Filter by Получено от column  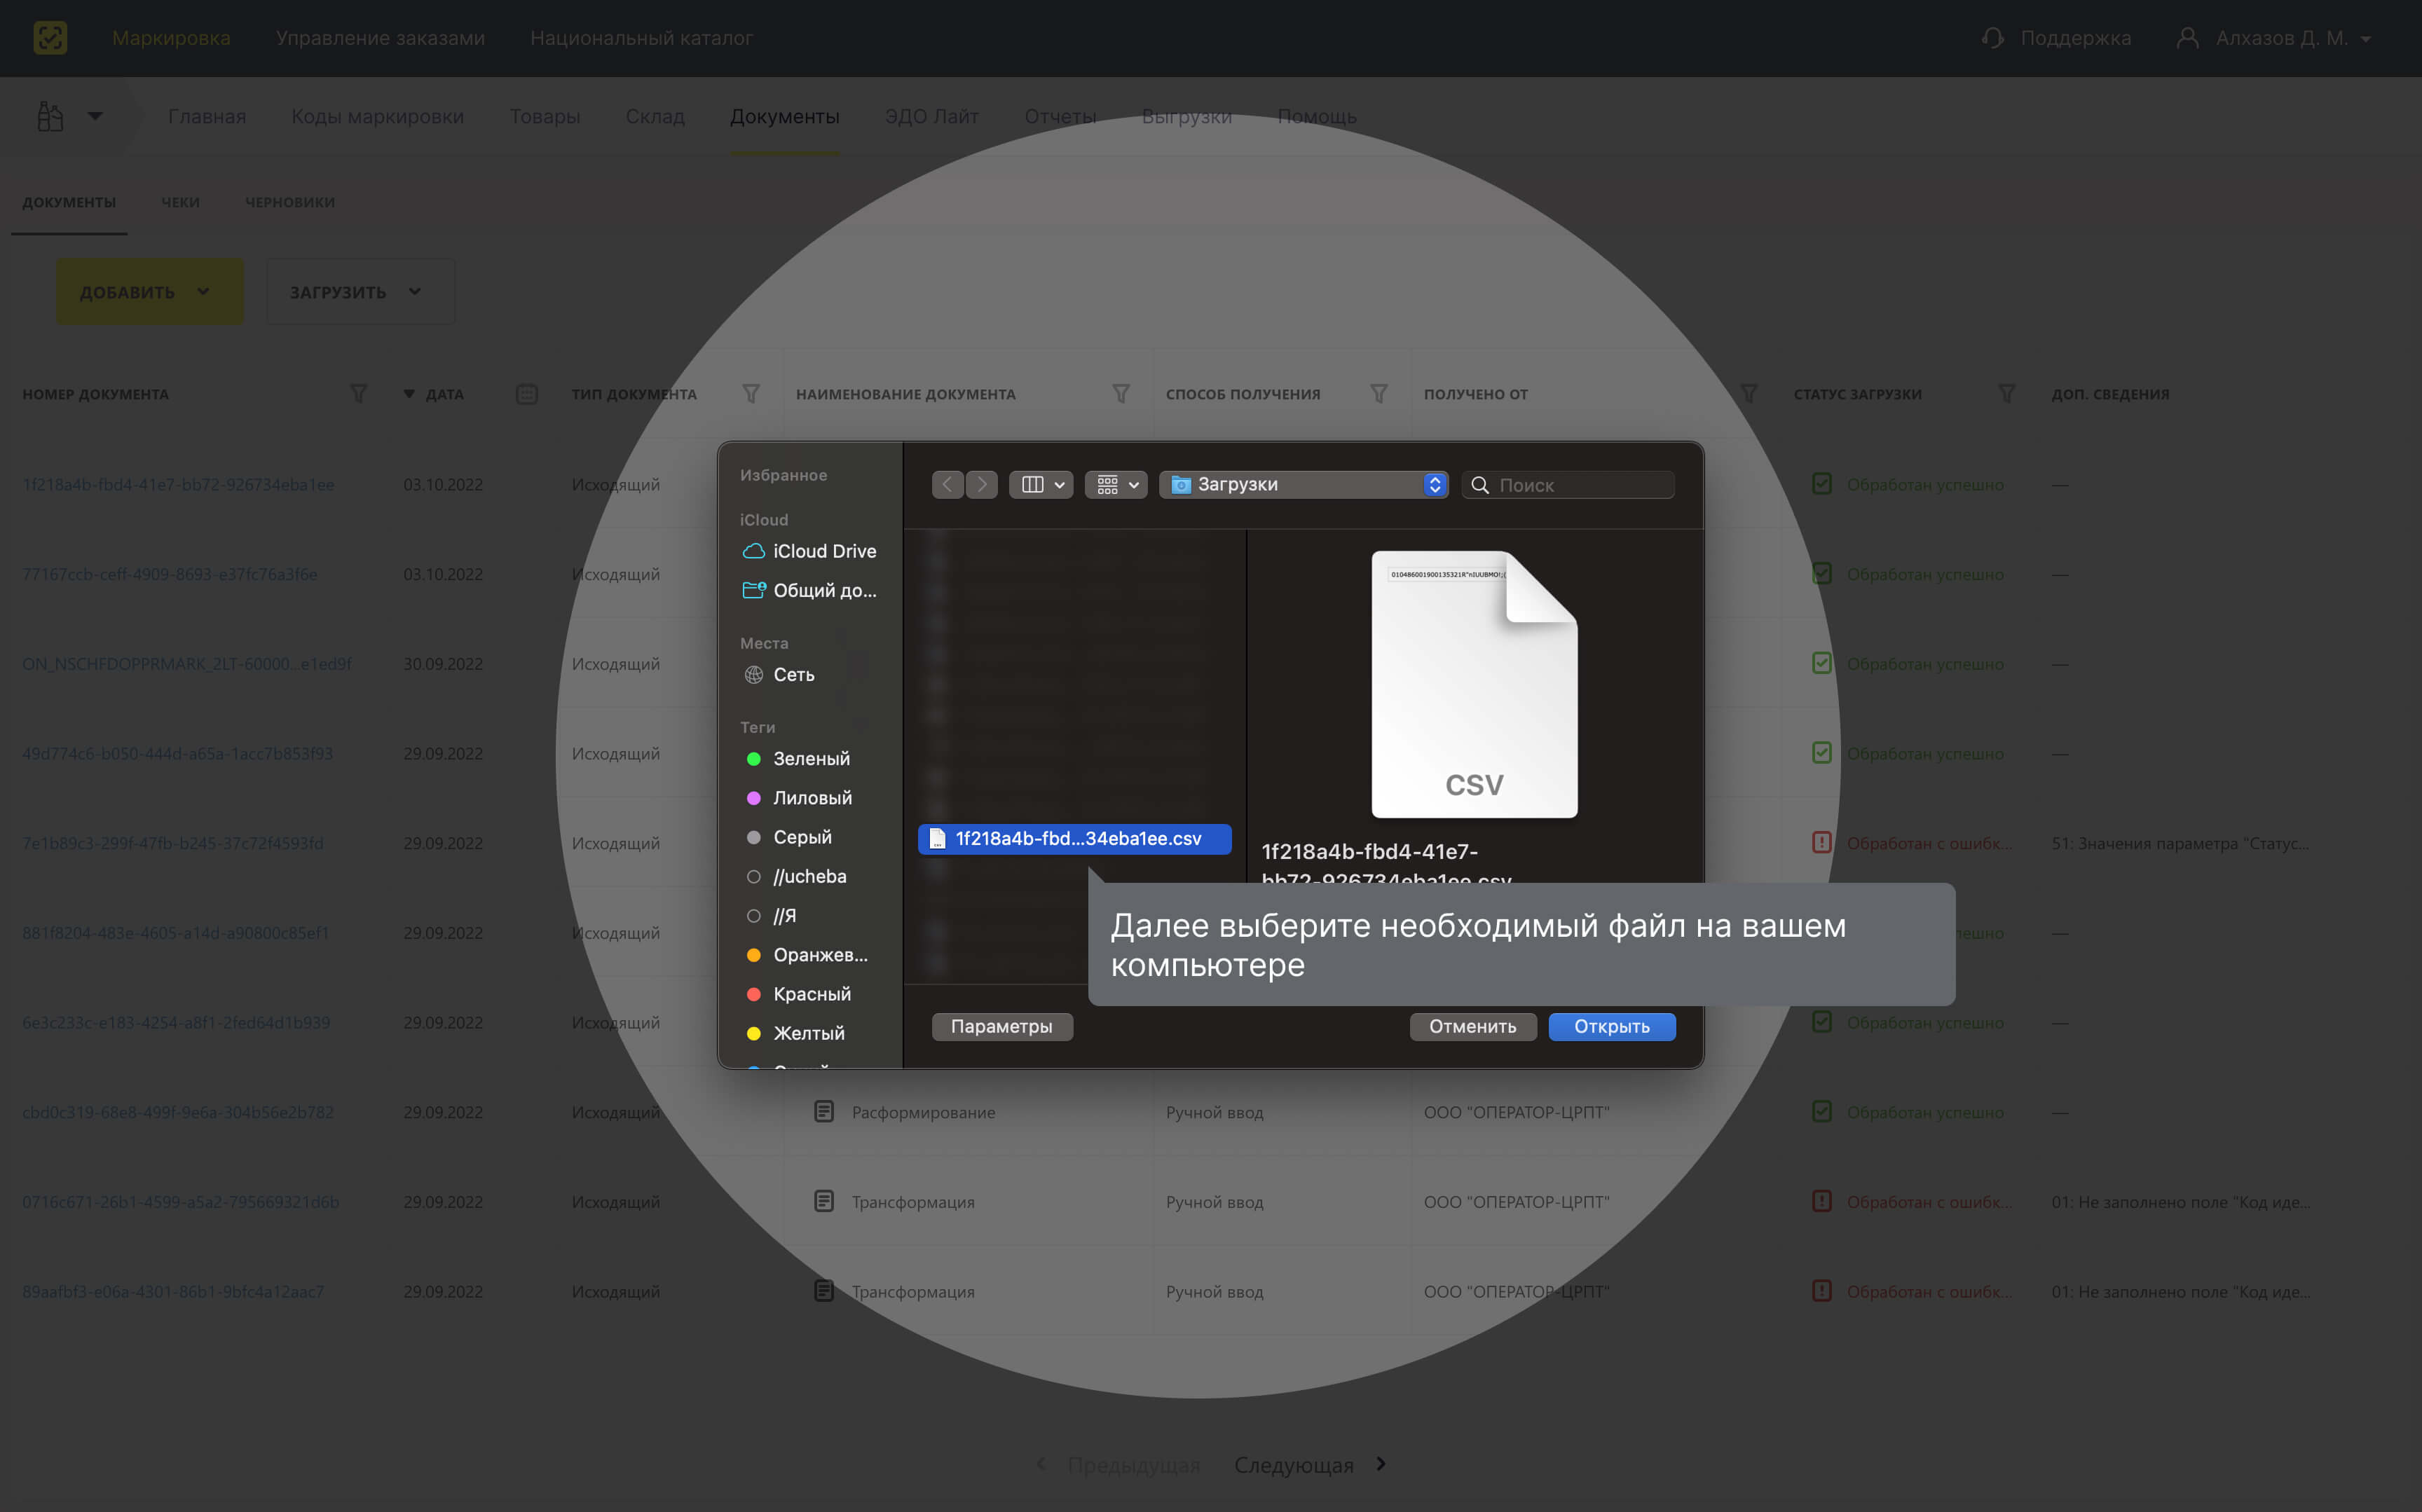coord(1749,394)
